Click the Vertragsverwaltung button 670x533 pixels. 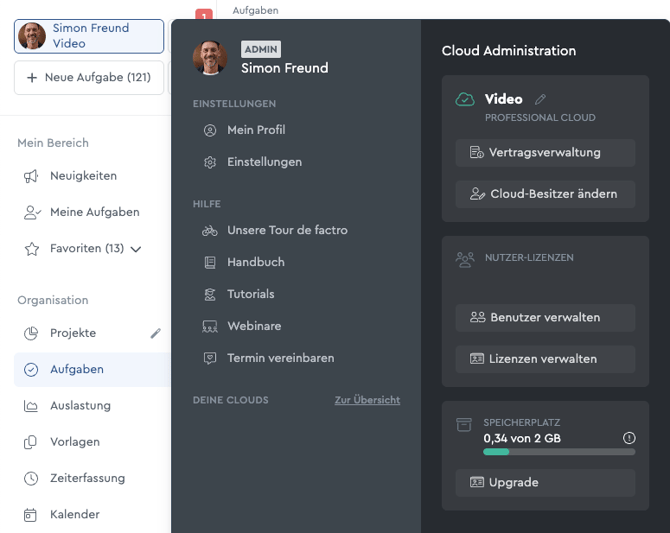(x=545, y=153)
